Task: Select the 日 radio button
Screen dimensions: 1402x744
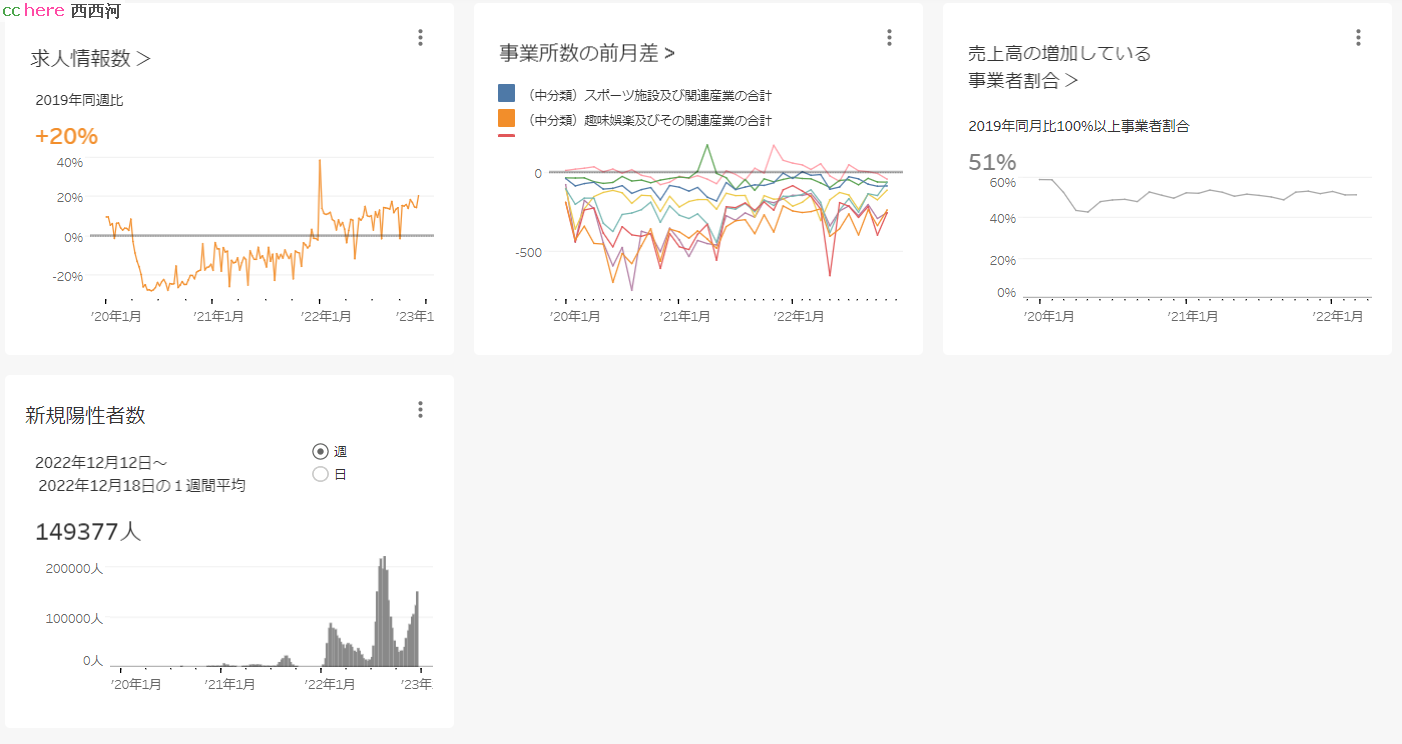Action: click(x=321, y=474)
